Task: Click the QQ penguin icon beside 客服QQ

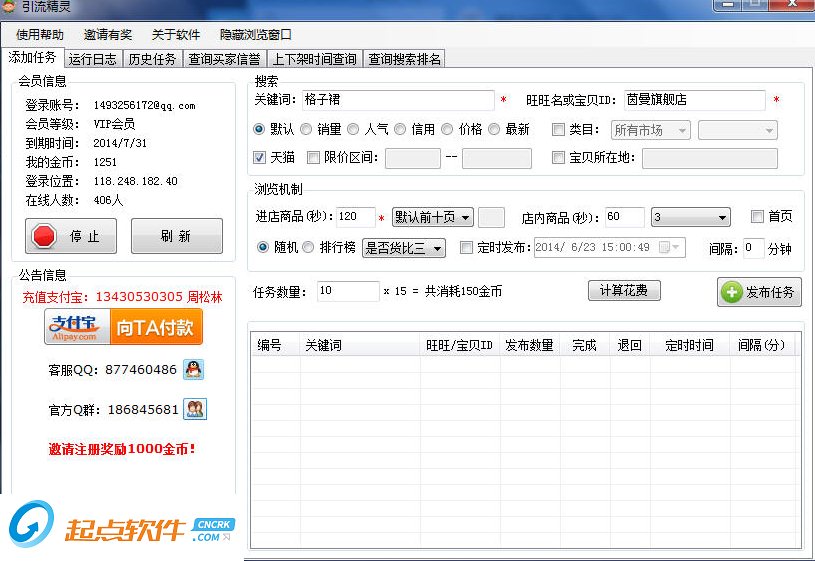Action: click(194, 369)
